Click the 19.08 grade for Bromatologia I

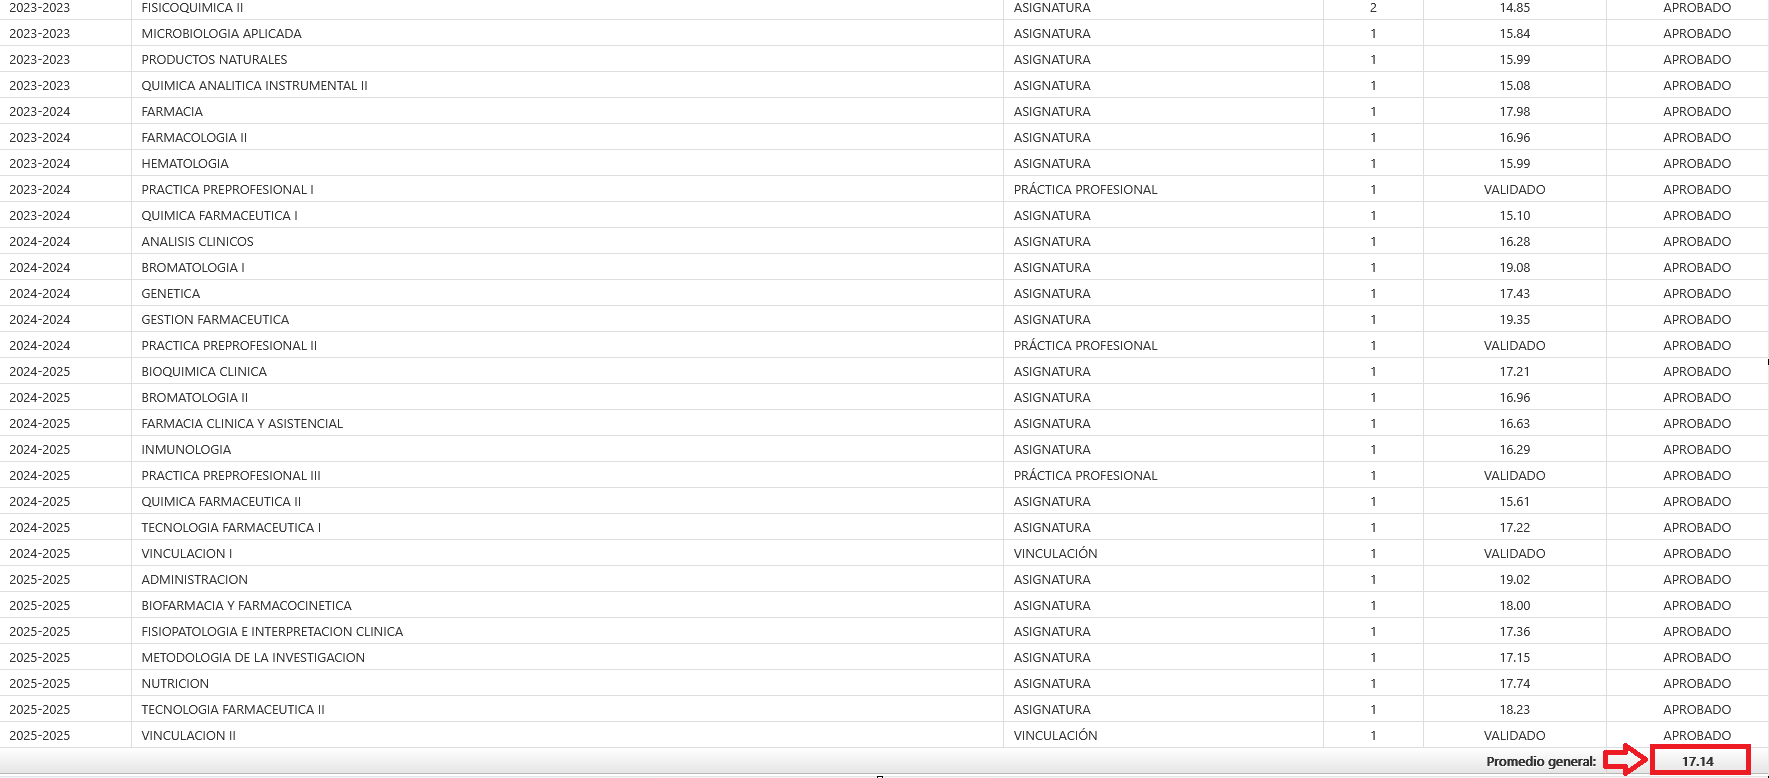tap(1514, 267)
